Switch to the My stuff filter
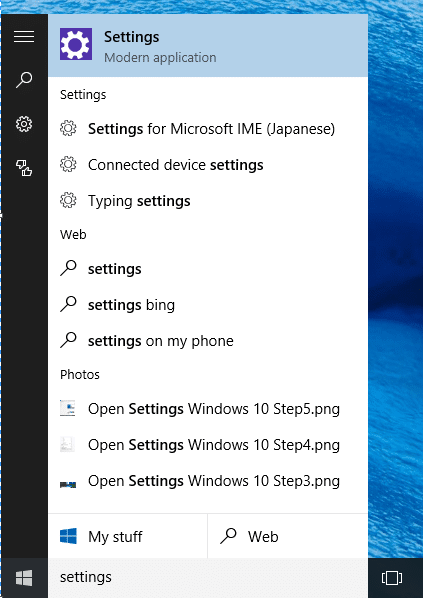 (128, 536)
